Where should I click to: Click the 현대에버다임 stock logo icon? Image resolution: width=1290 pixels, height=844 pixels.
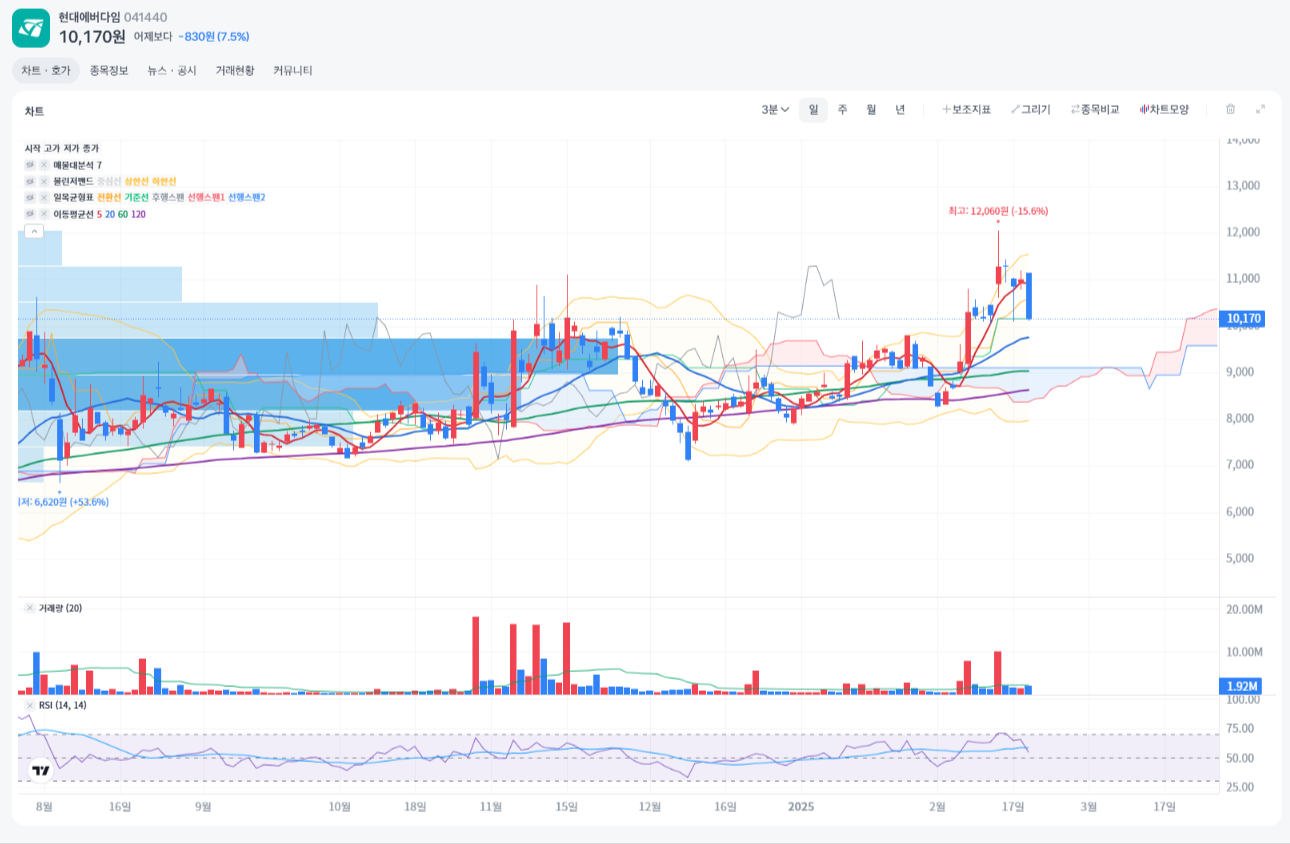[x=31, y=27]
